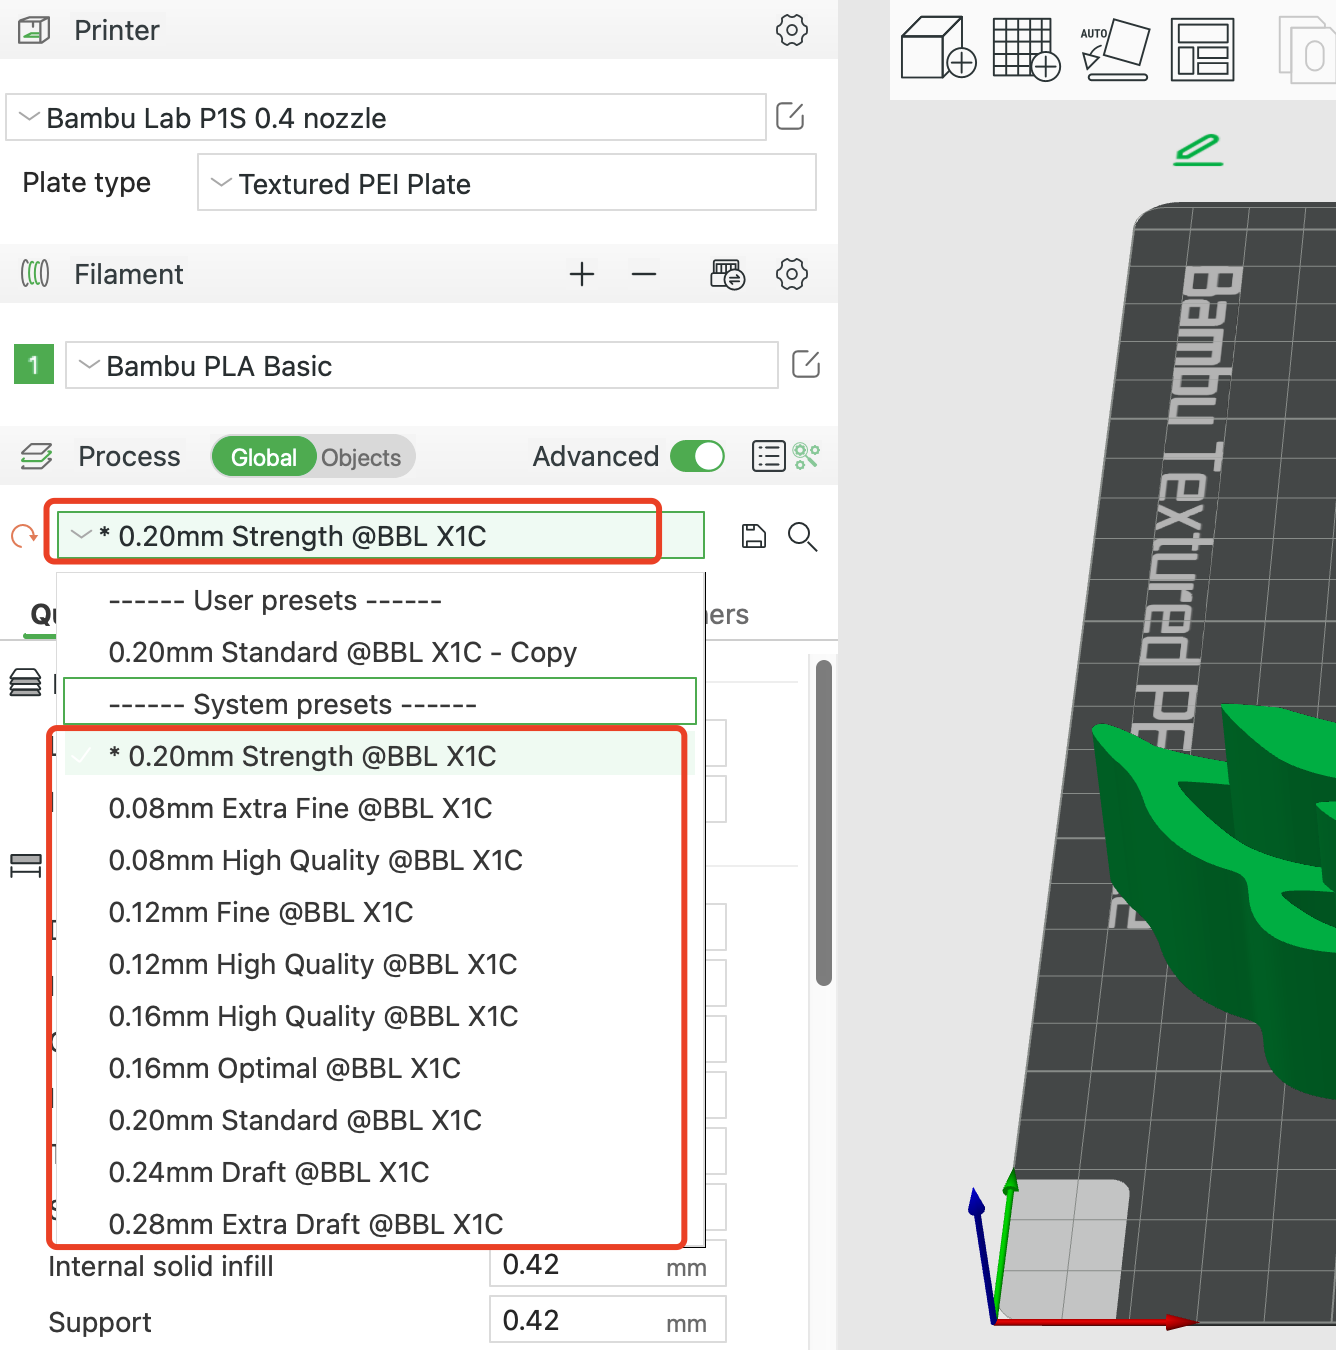This screenshot has height=1350, width=1336.
Task: Remove a filament with minus icon
Action: (644, 274)
